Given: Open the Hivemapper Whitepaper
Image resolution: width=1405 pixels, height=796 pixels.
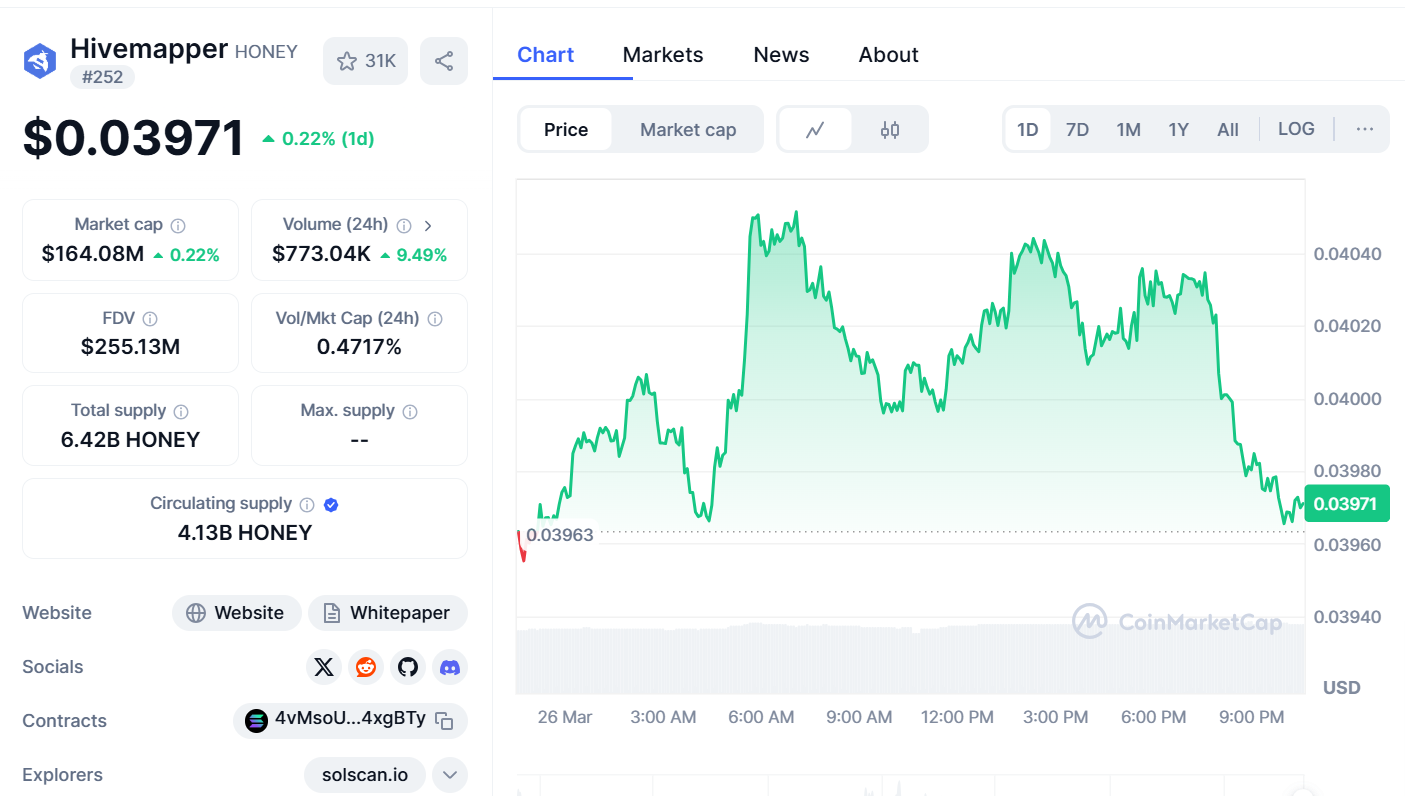Looking at the screenshot, I should (x=388, y=613).
